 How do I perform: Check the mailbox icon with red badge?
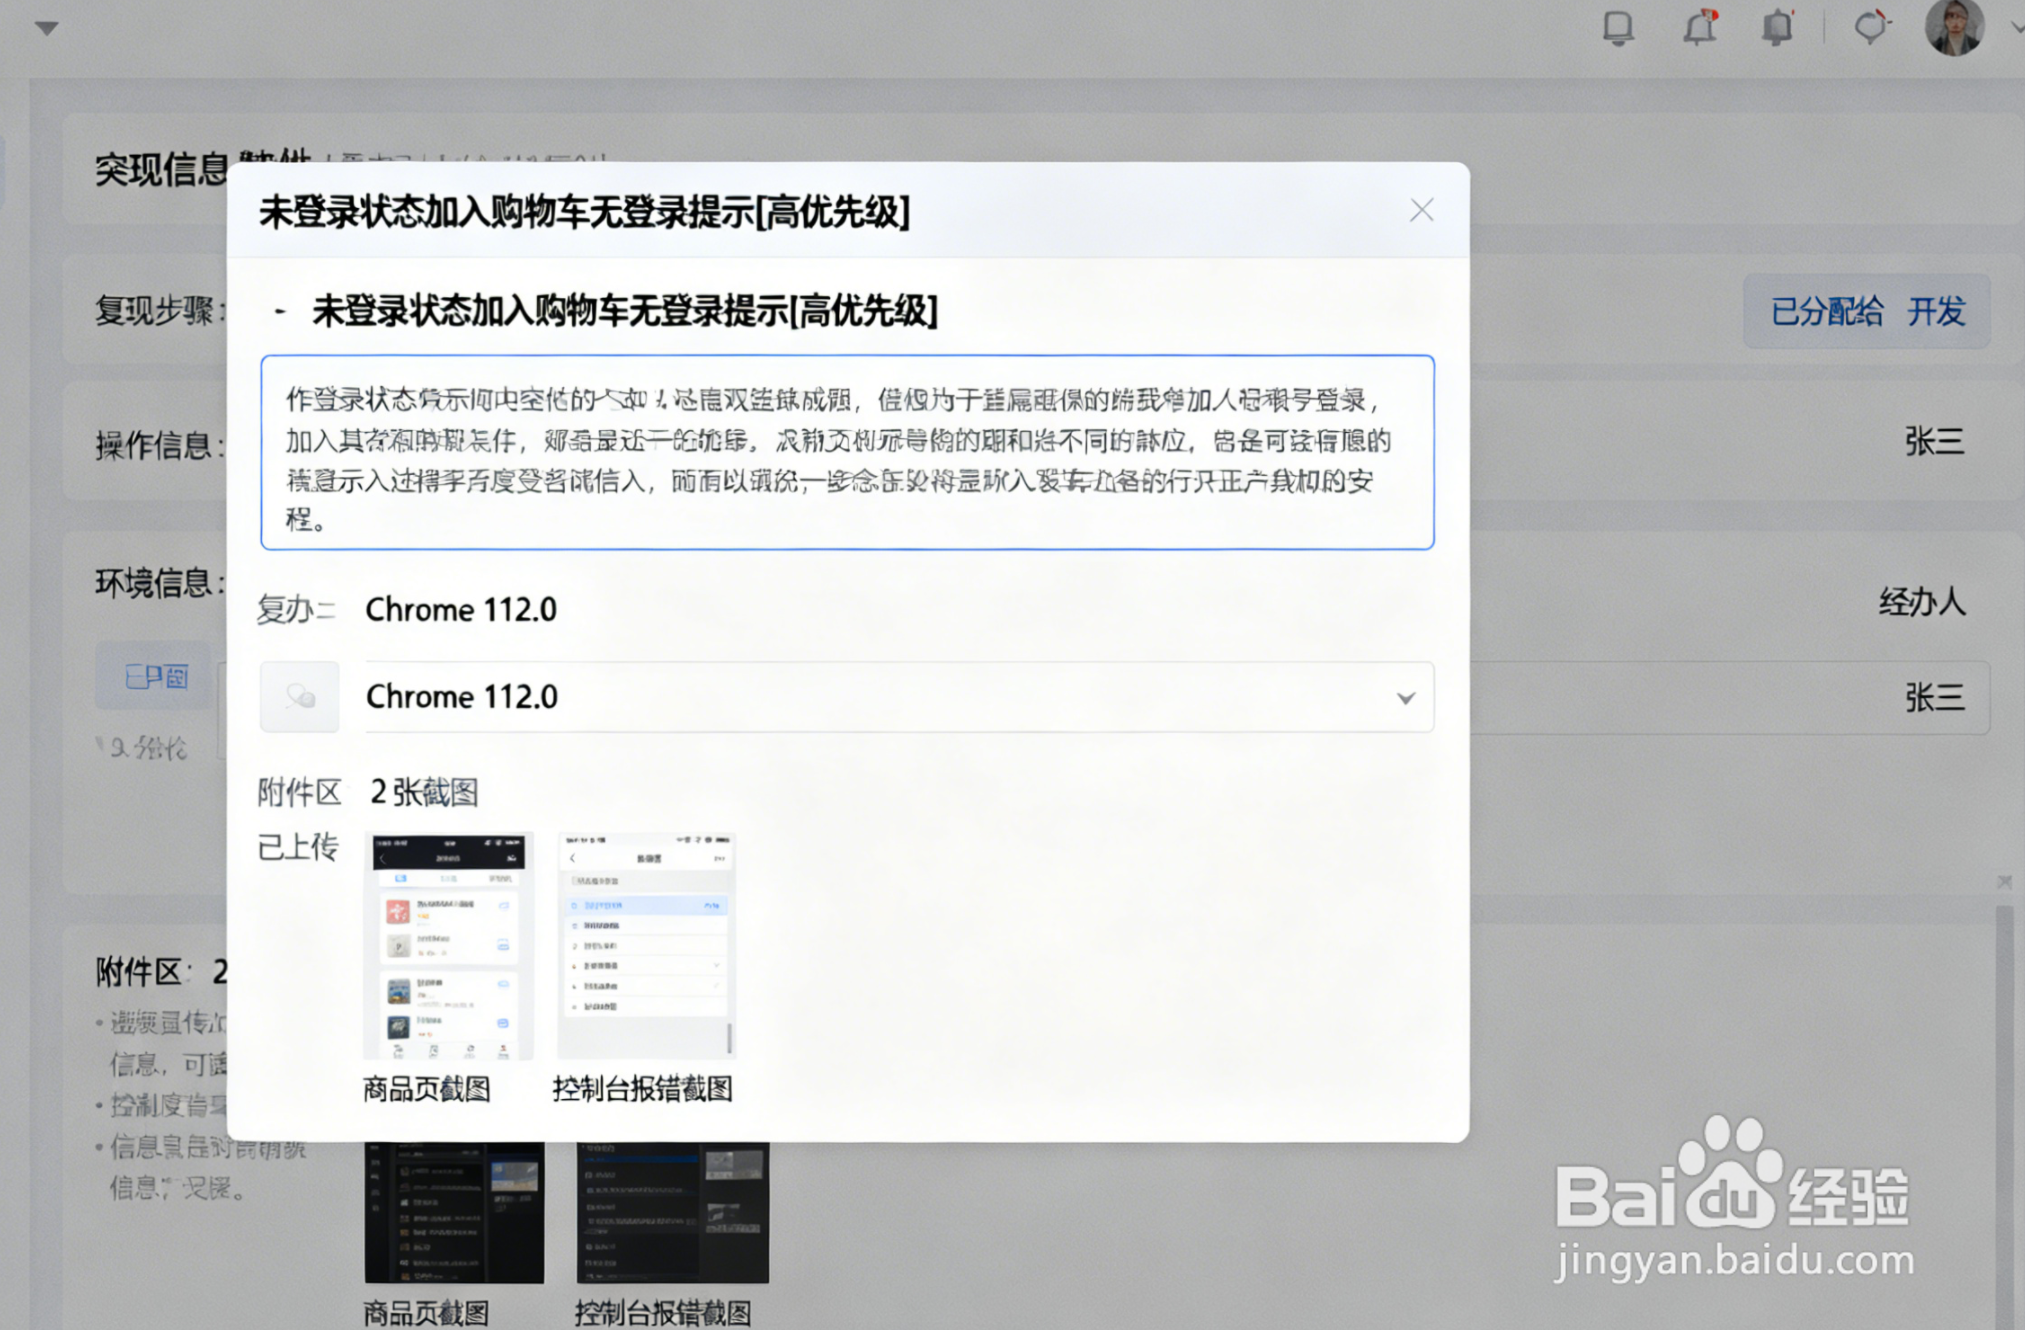coord(1698,28)
